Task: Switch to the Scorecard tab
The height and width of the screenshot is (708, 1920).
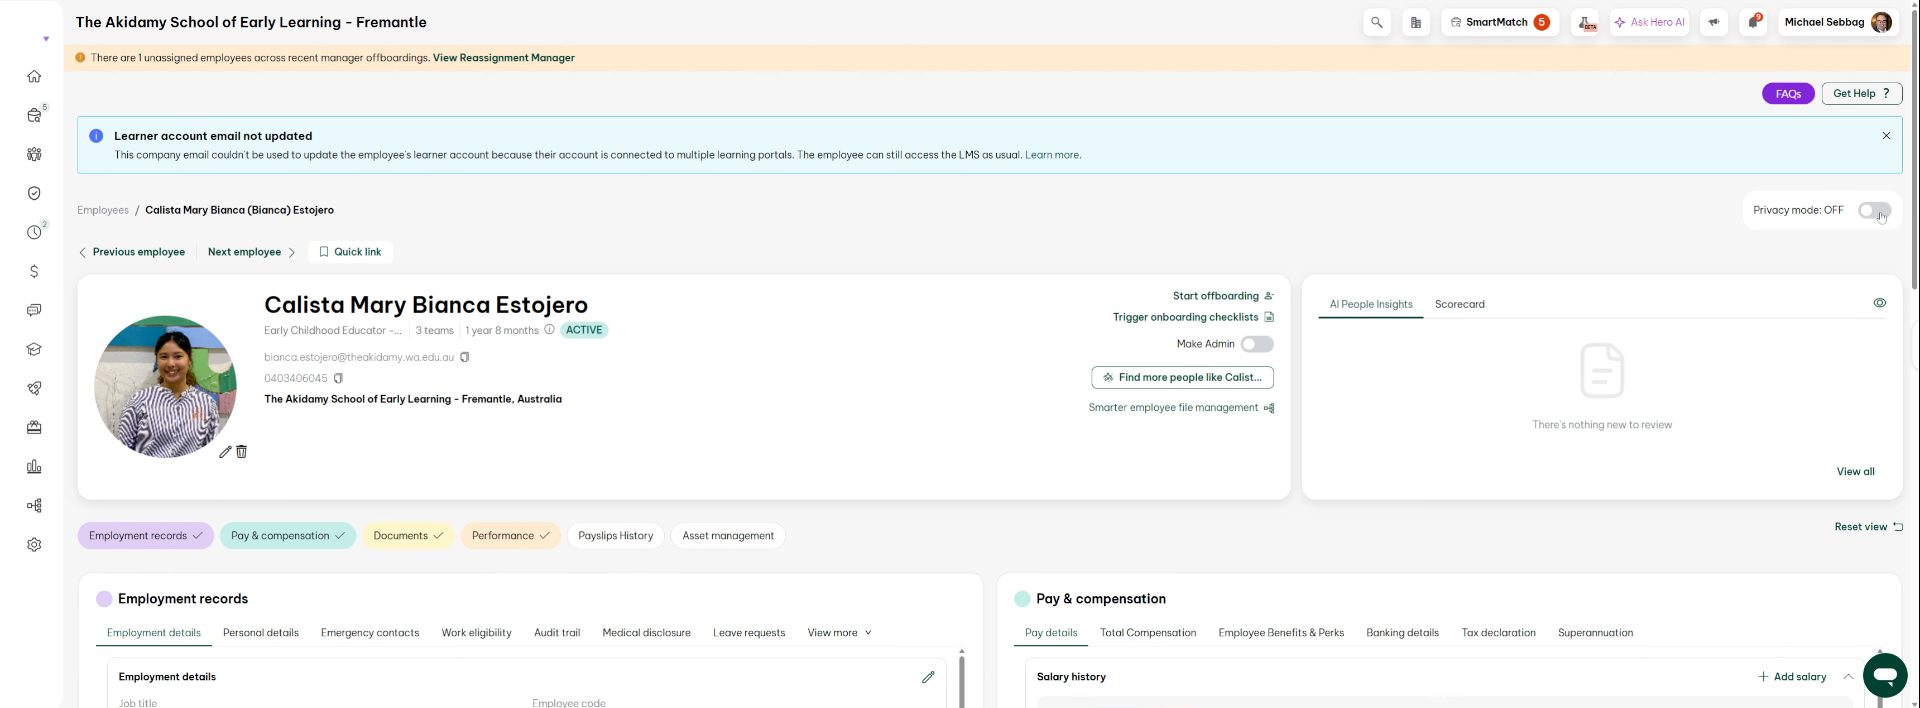Action: [x=1460, y=304]
